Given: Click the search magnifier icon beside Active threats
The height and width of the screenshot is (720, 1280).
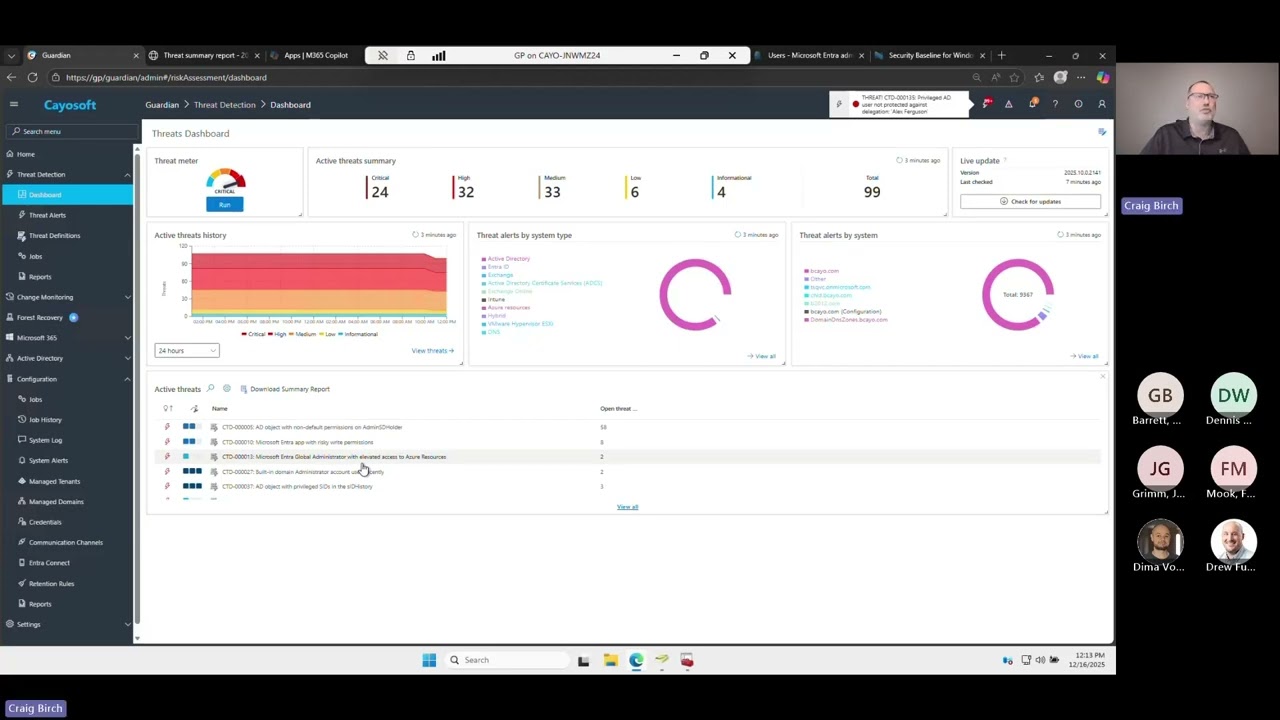Looking at the screenshot, I should (x=210, y=388).
